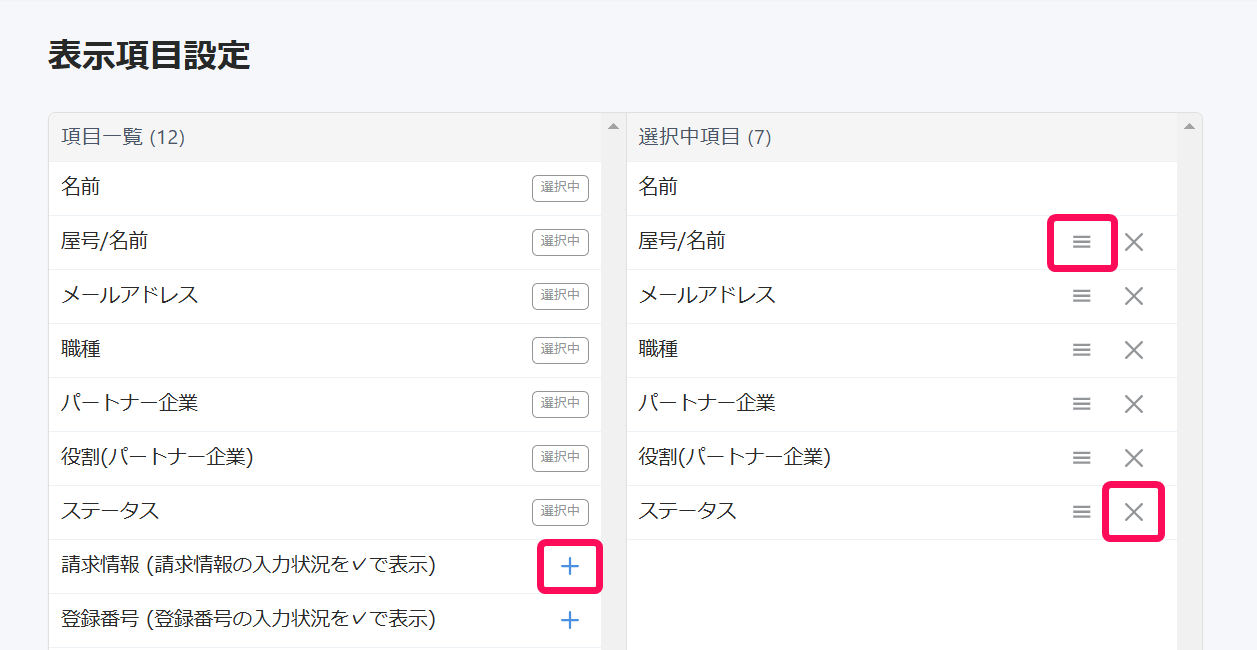Click drag handle for 役割(パートナー企業)
The height and width of the screenshot is (650, 1257).
(x=1082, y=458)
